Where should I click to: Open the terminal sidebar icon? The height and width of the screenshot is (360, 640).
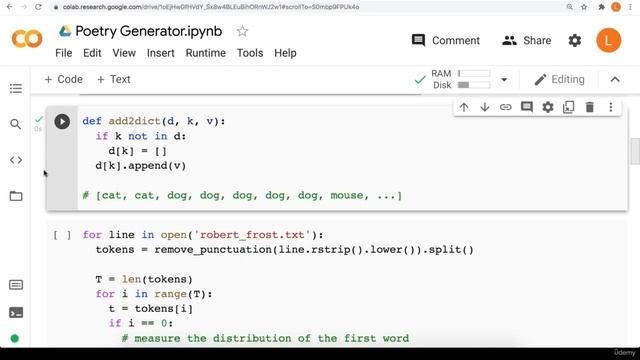[x=16, y=313]
